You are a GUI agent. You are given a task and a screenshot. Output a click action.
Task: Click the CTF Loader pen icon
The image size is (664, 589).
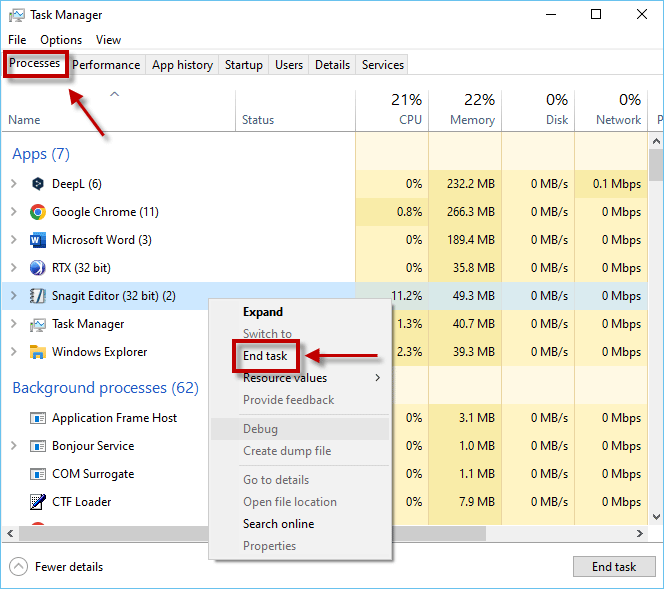pos(38,502)
